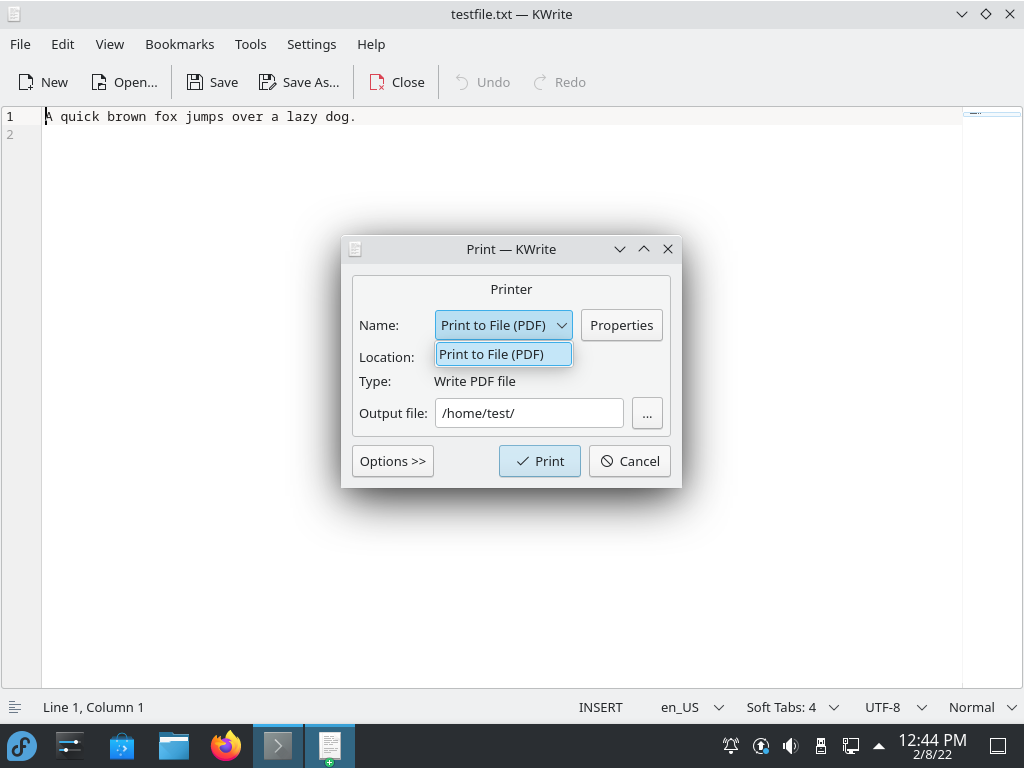This screenshot has height=768, width=1024.
Task: Select 'Print to File (PDF)' from the list
Action: point(504,354)
